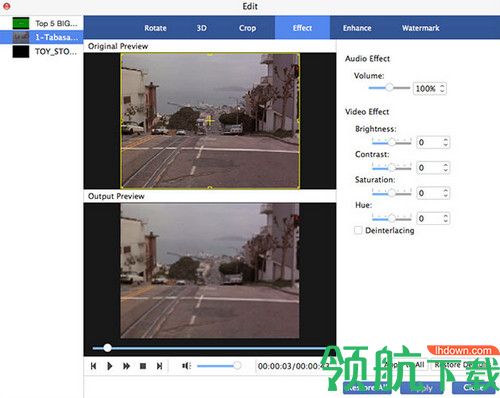
Task: Adjust the player volume slider
Action: tap(219, 366)
